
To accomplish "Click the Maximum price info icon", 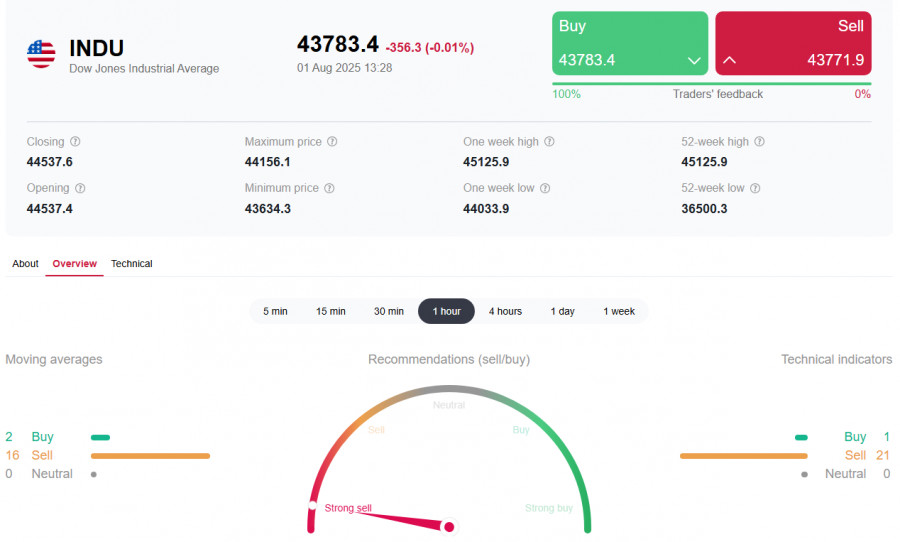I will pyautogui.click(x=332, y=141).
